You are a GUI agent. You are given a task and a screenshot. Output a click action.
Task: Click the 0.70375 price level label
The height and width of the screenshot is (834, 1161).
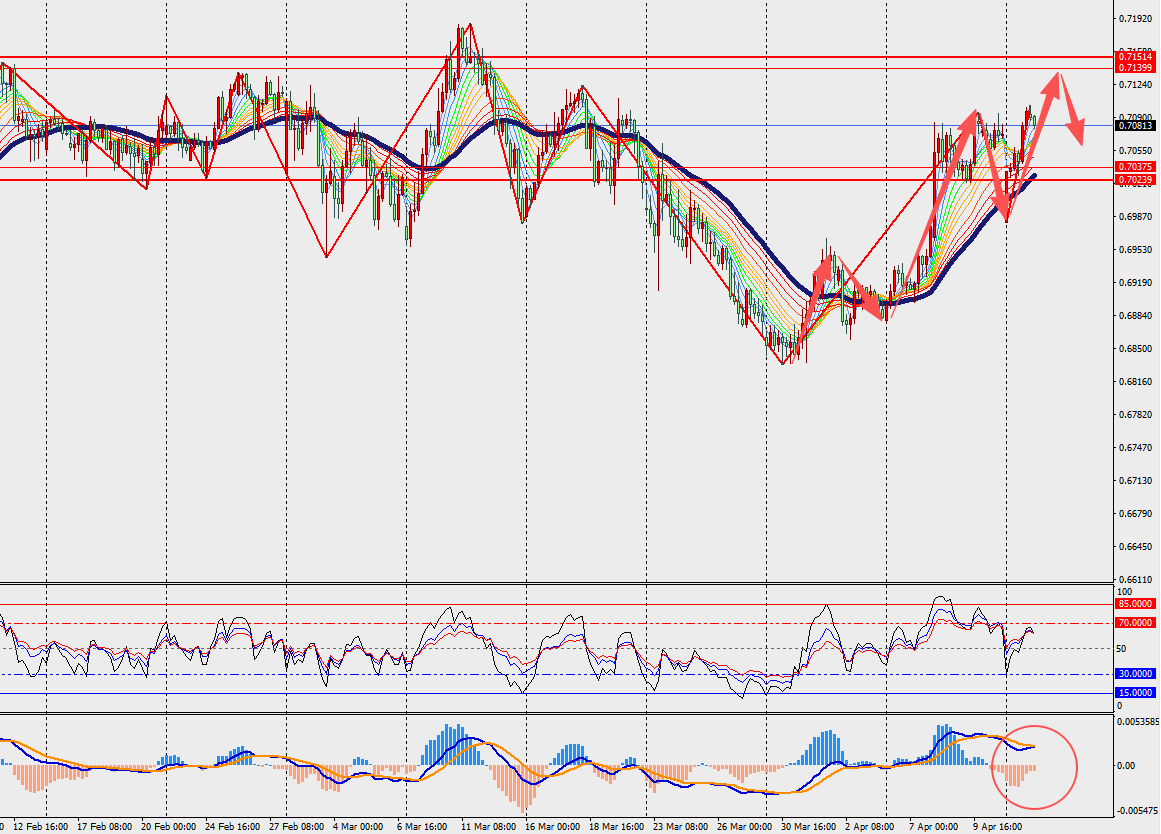[x=1135, y=167]
